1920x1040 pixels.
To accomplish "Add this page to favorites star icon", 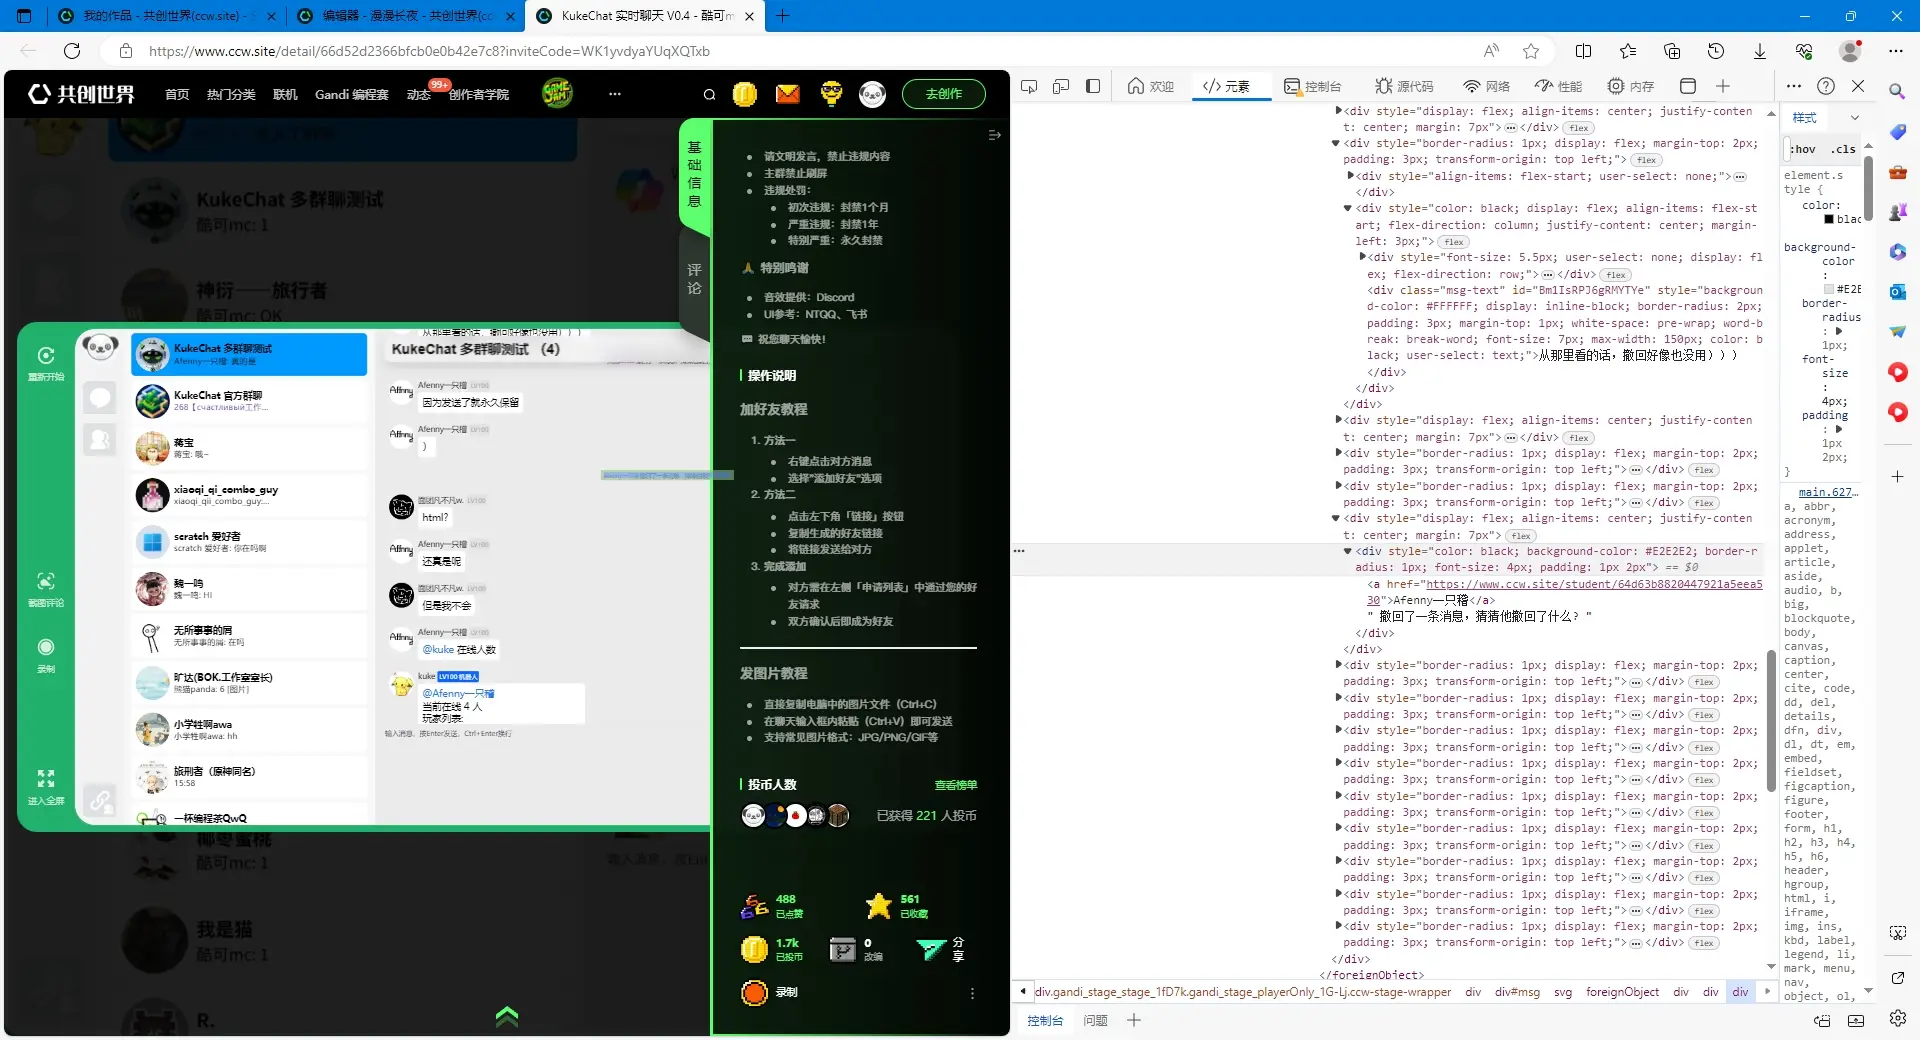I will coord(1531,51).
